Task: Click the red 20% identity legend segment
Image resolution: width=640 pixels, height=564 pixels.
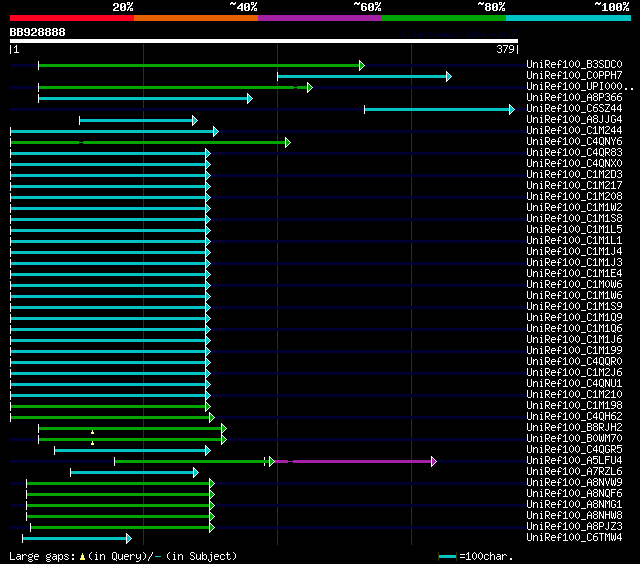Action: [x=72, y=18]
